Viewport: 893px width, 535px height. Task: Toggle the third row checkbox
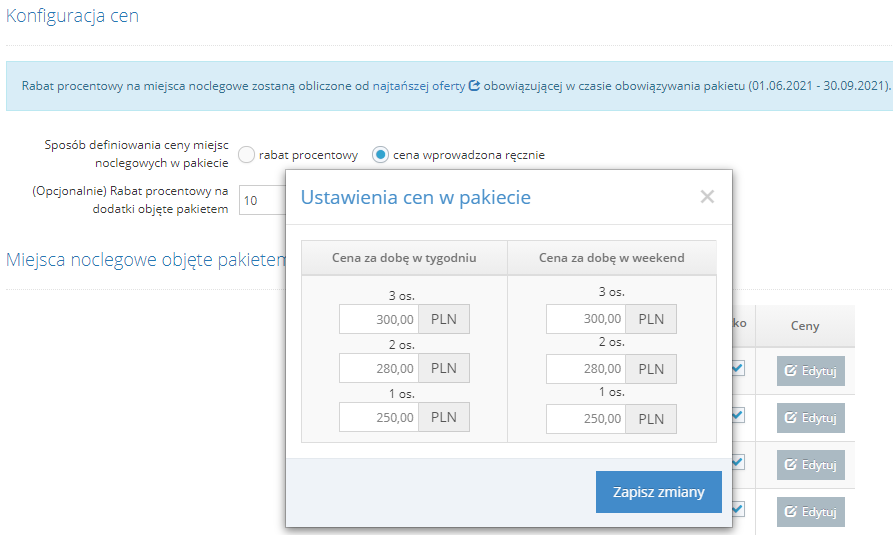[x=738, y=462]
